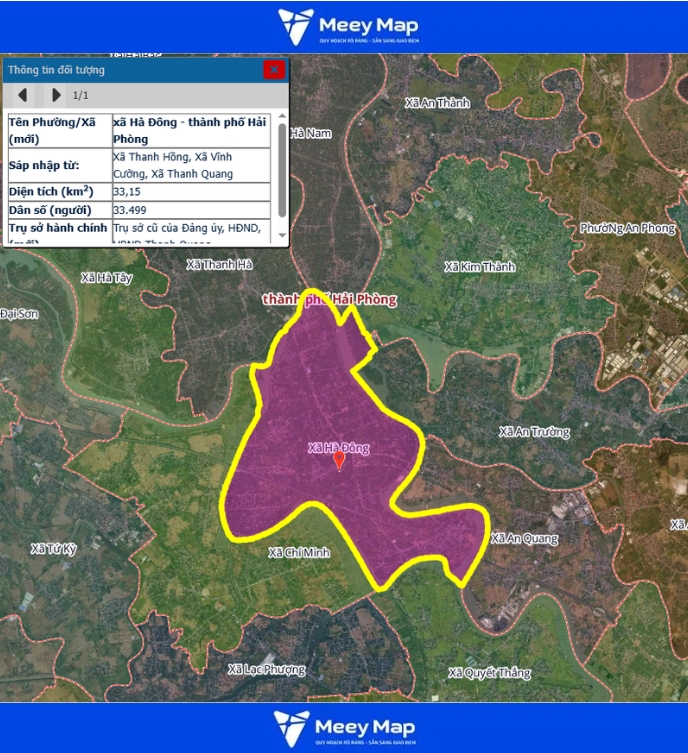Click the Meey Map logo in bottom banner

pos(344,728)
